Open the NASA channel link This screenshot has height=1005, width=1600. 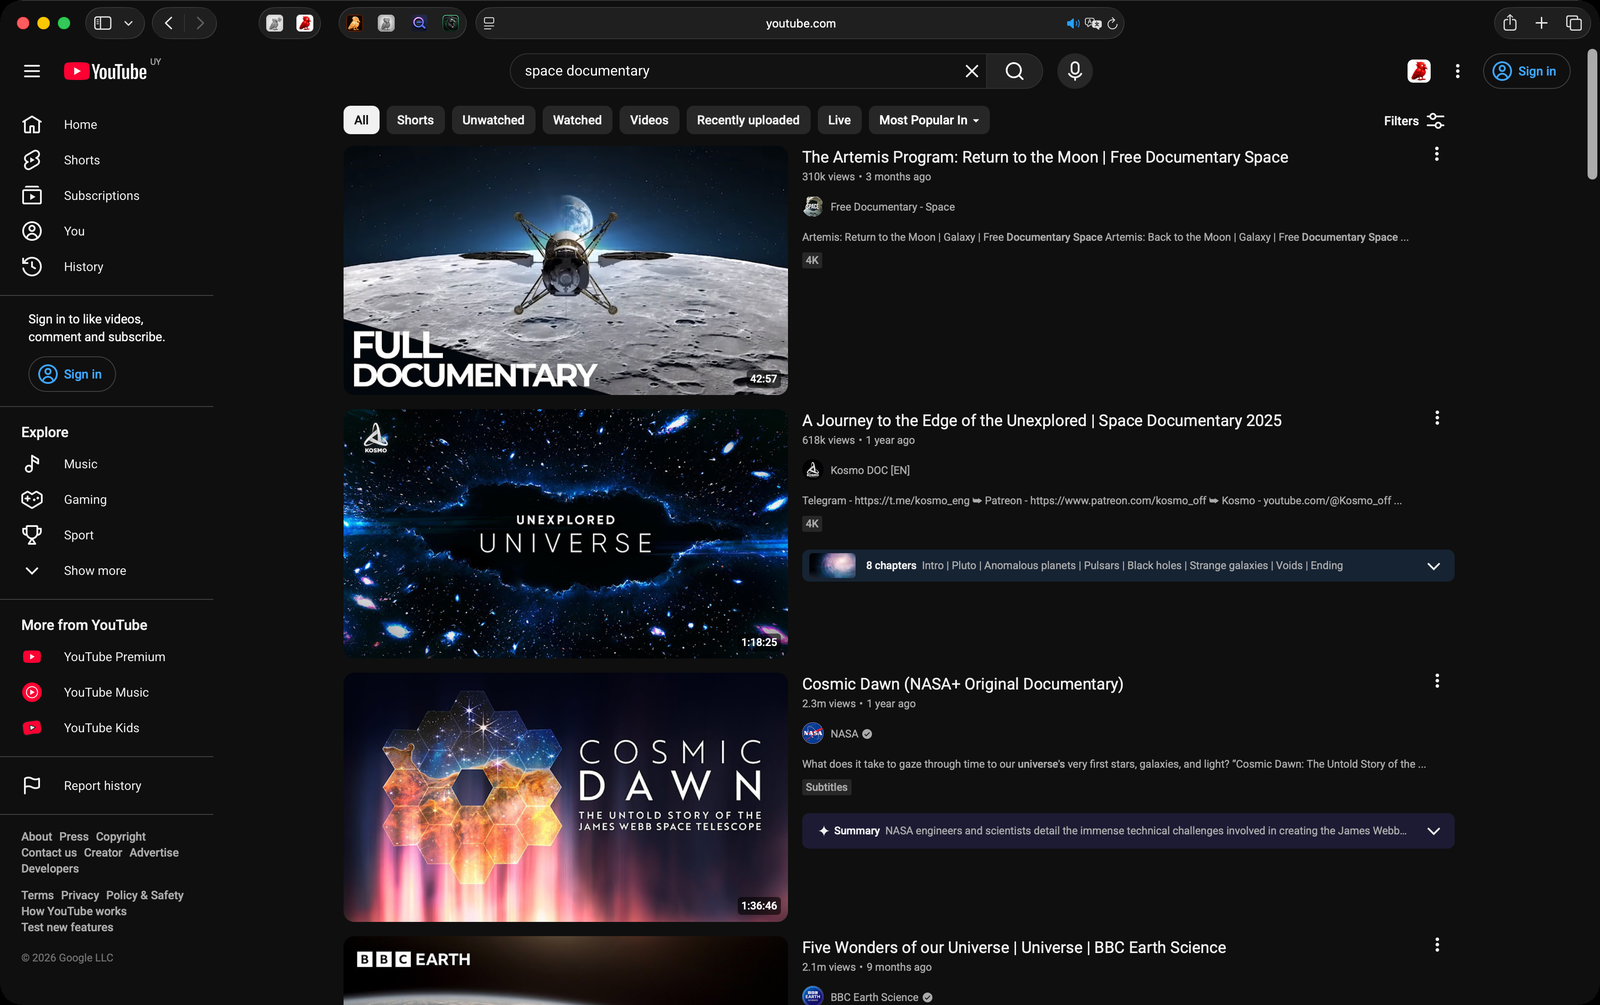click(844, 734)
